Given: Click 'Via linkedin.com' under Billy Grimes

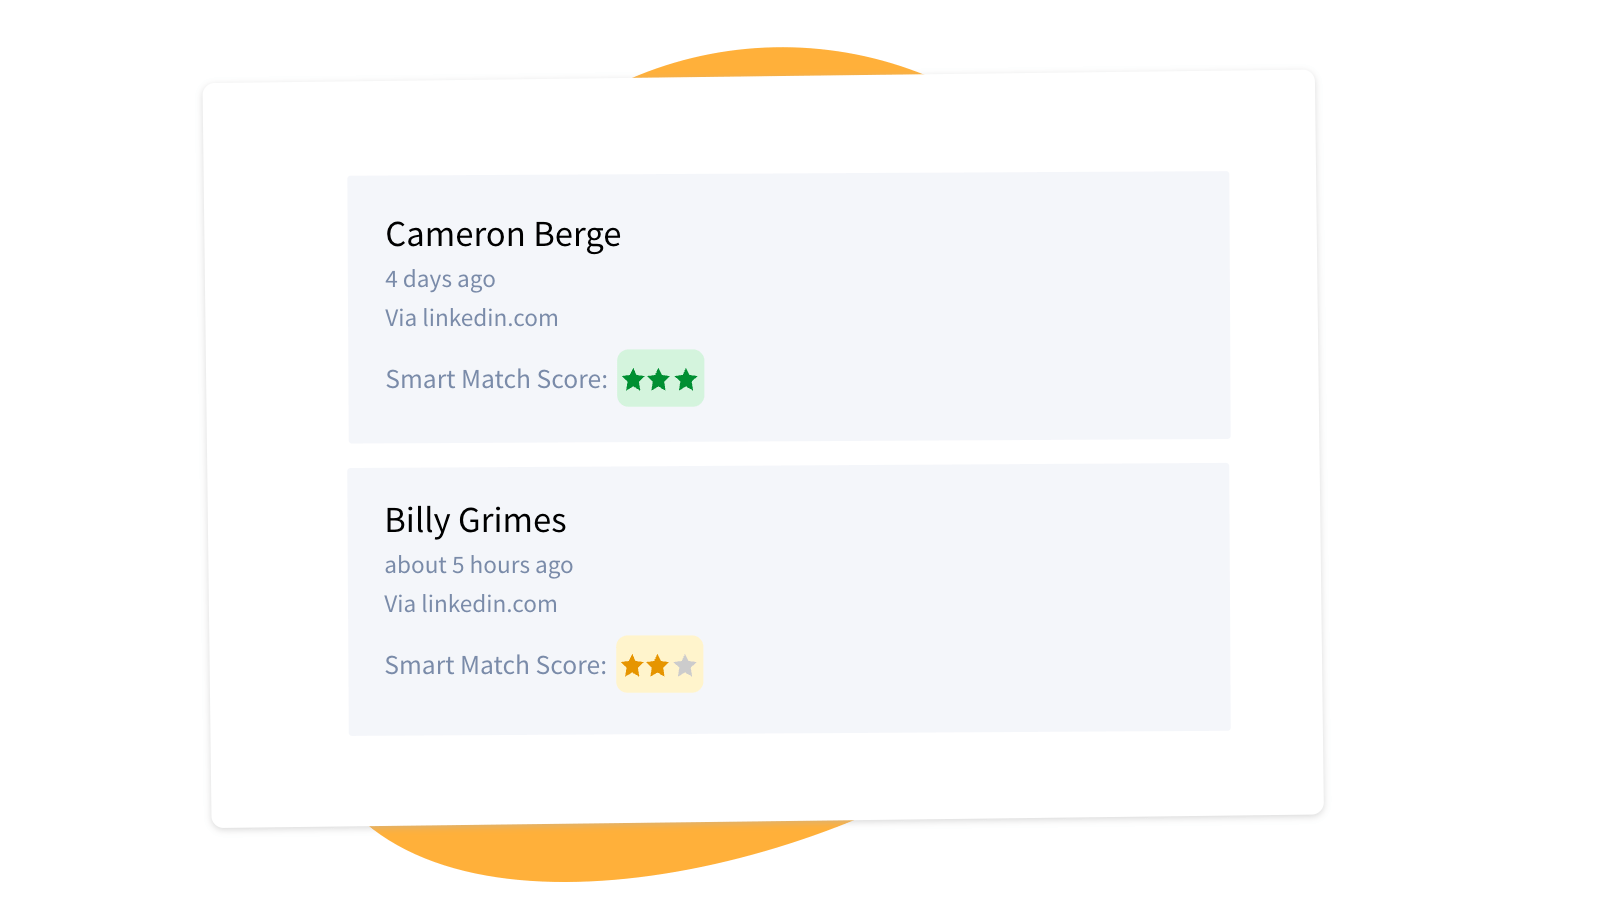Looking at the screenshot, I should pyautogui.click(x=471, y=604).
